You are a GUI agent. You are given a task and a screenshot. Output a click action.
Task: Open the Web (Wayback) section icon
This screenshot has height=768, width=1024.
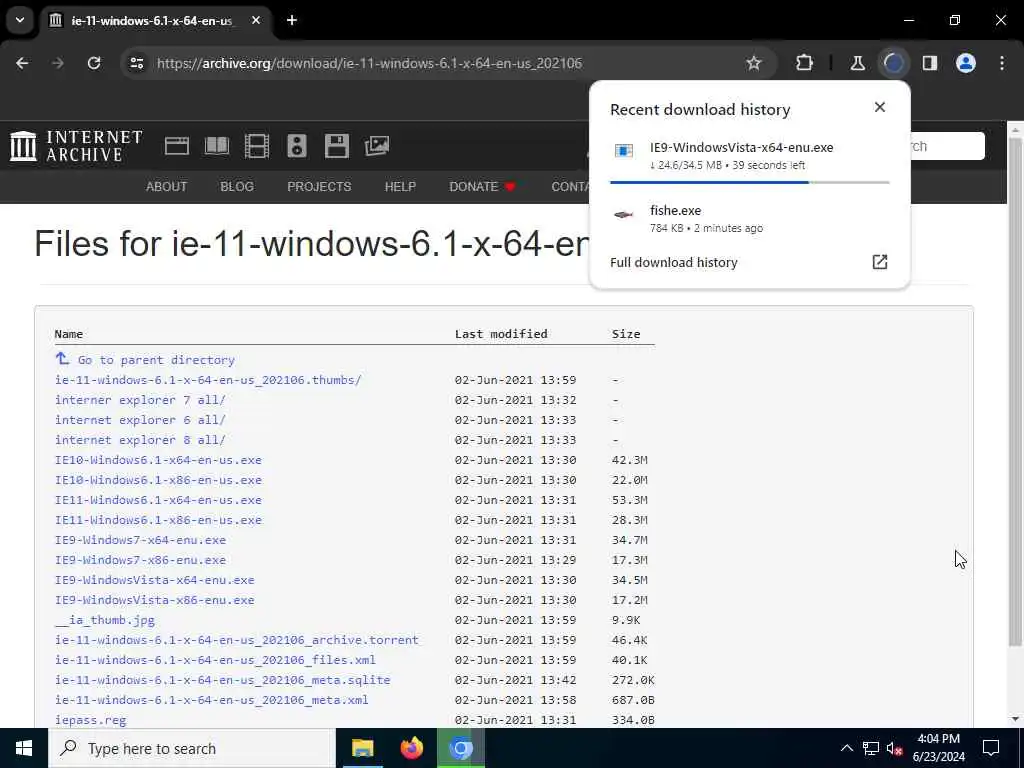176,146
